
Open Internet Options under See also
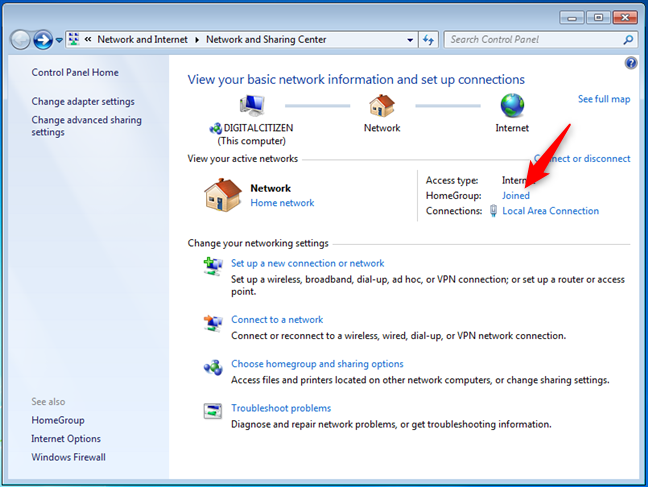(x=66, y=439)
